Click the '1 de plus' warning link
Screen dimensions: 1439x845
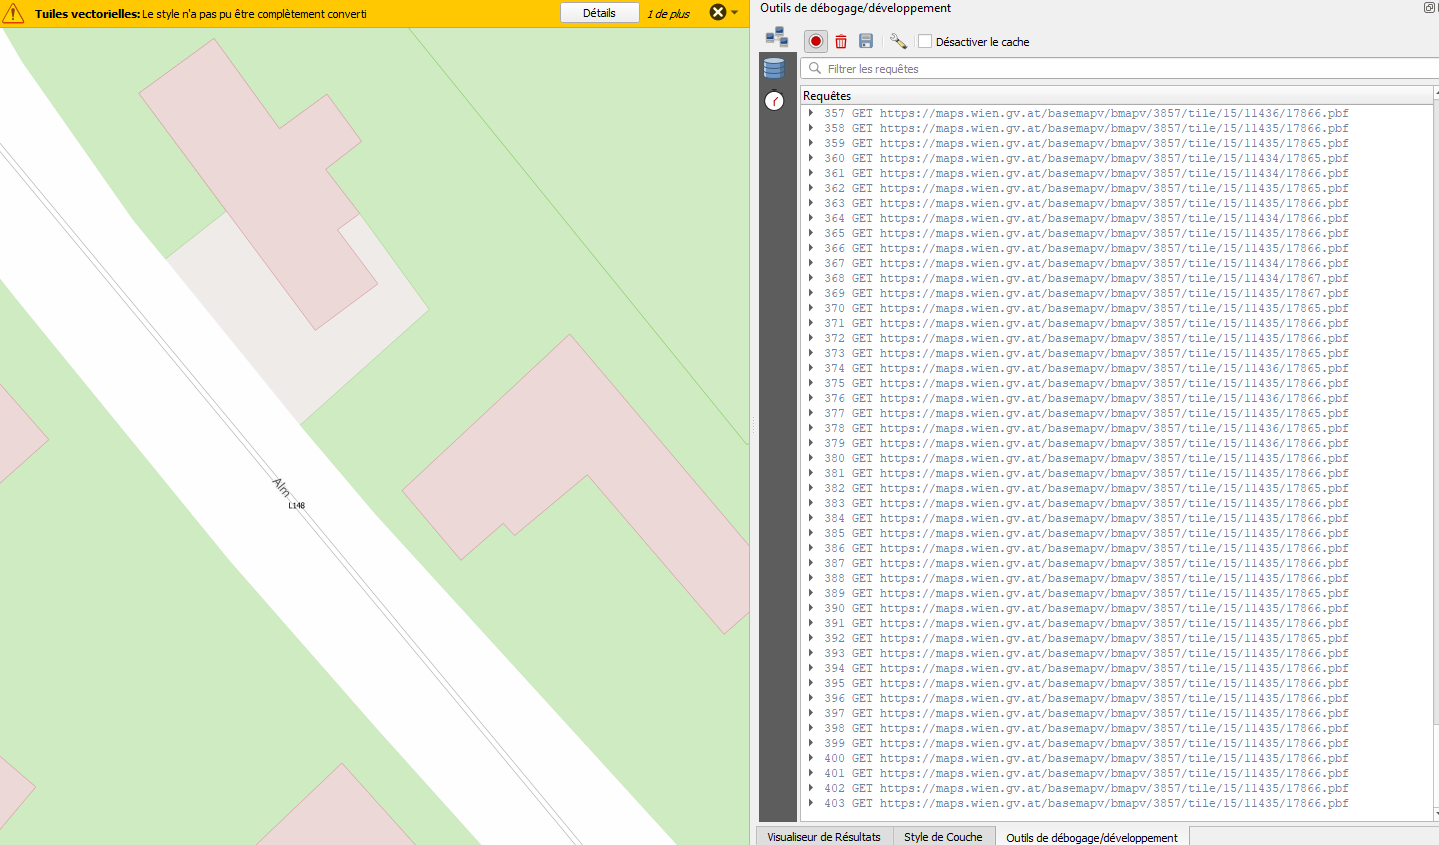click(x=668, y=13)
